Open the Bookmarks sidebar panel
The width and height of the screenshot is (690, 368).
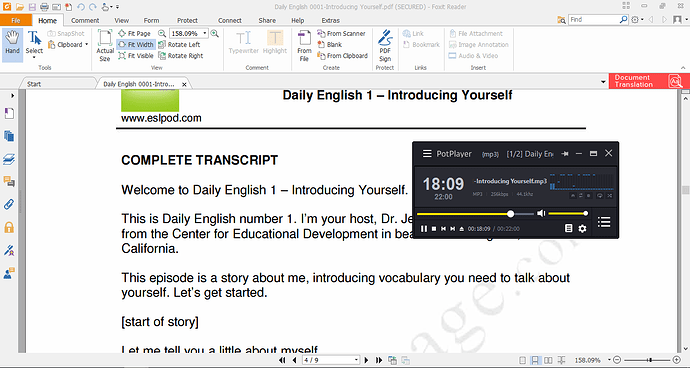tap(9, 114)
